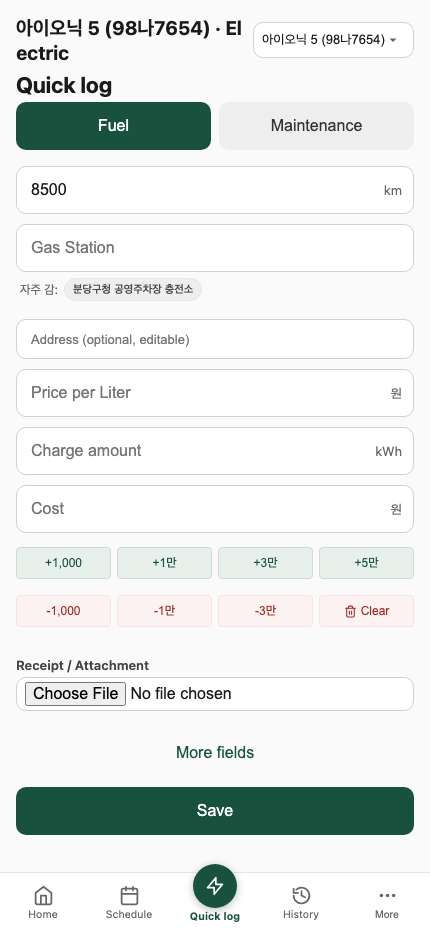
Task: Switch to the Maintenance log type
Action: click(316, 125)
